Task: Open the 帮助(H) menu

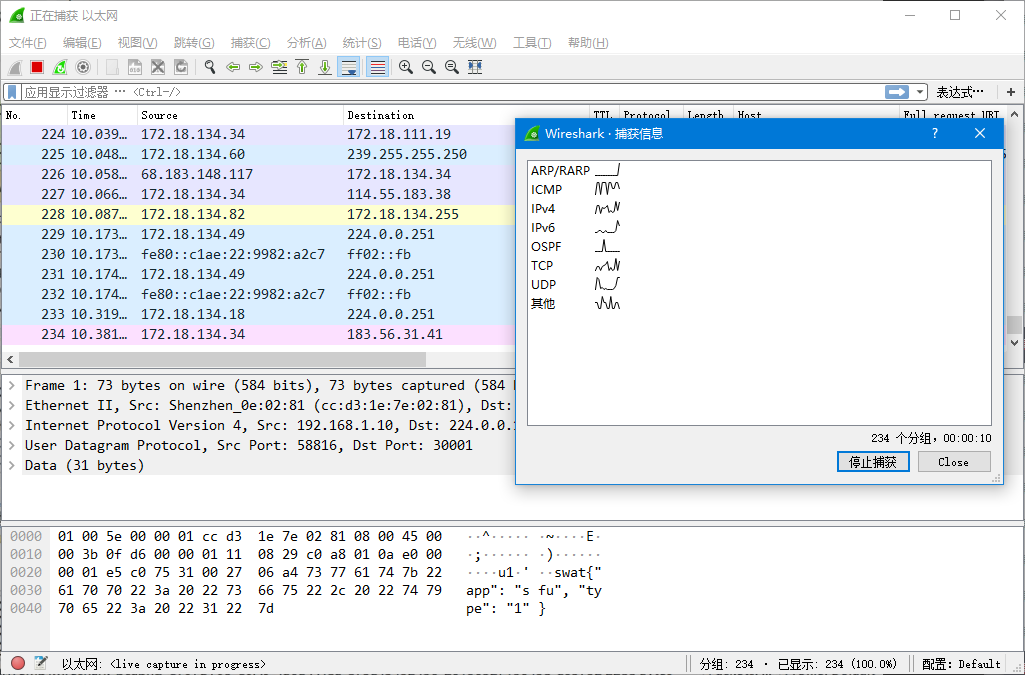Action: pos(588,42)
